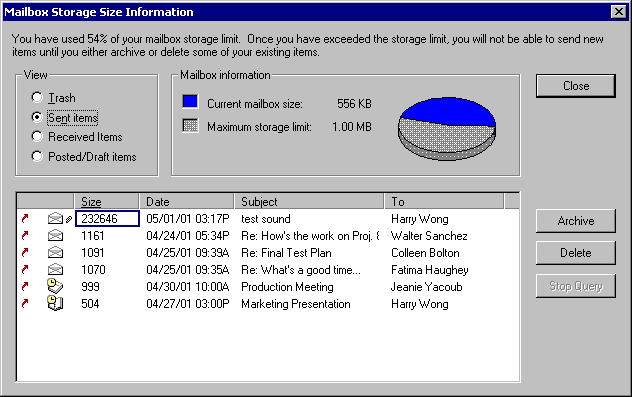Click the red sent arrow on the test sound row
The height and width of the screenshot is (397, 632).
25,219
